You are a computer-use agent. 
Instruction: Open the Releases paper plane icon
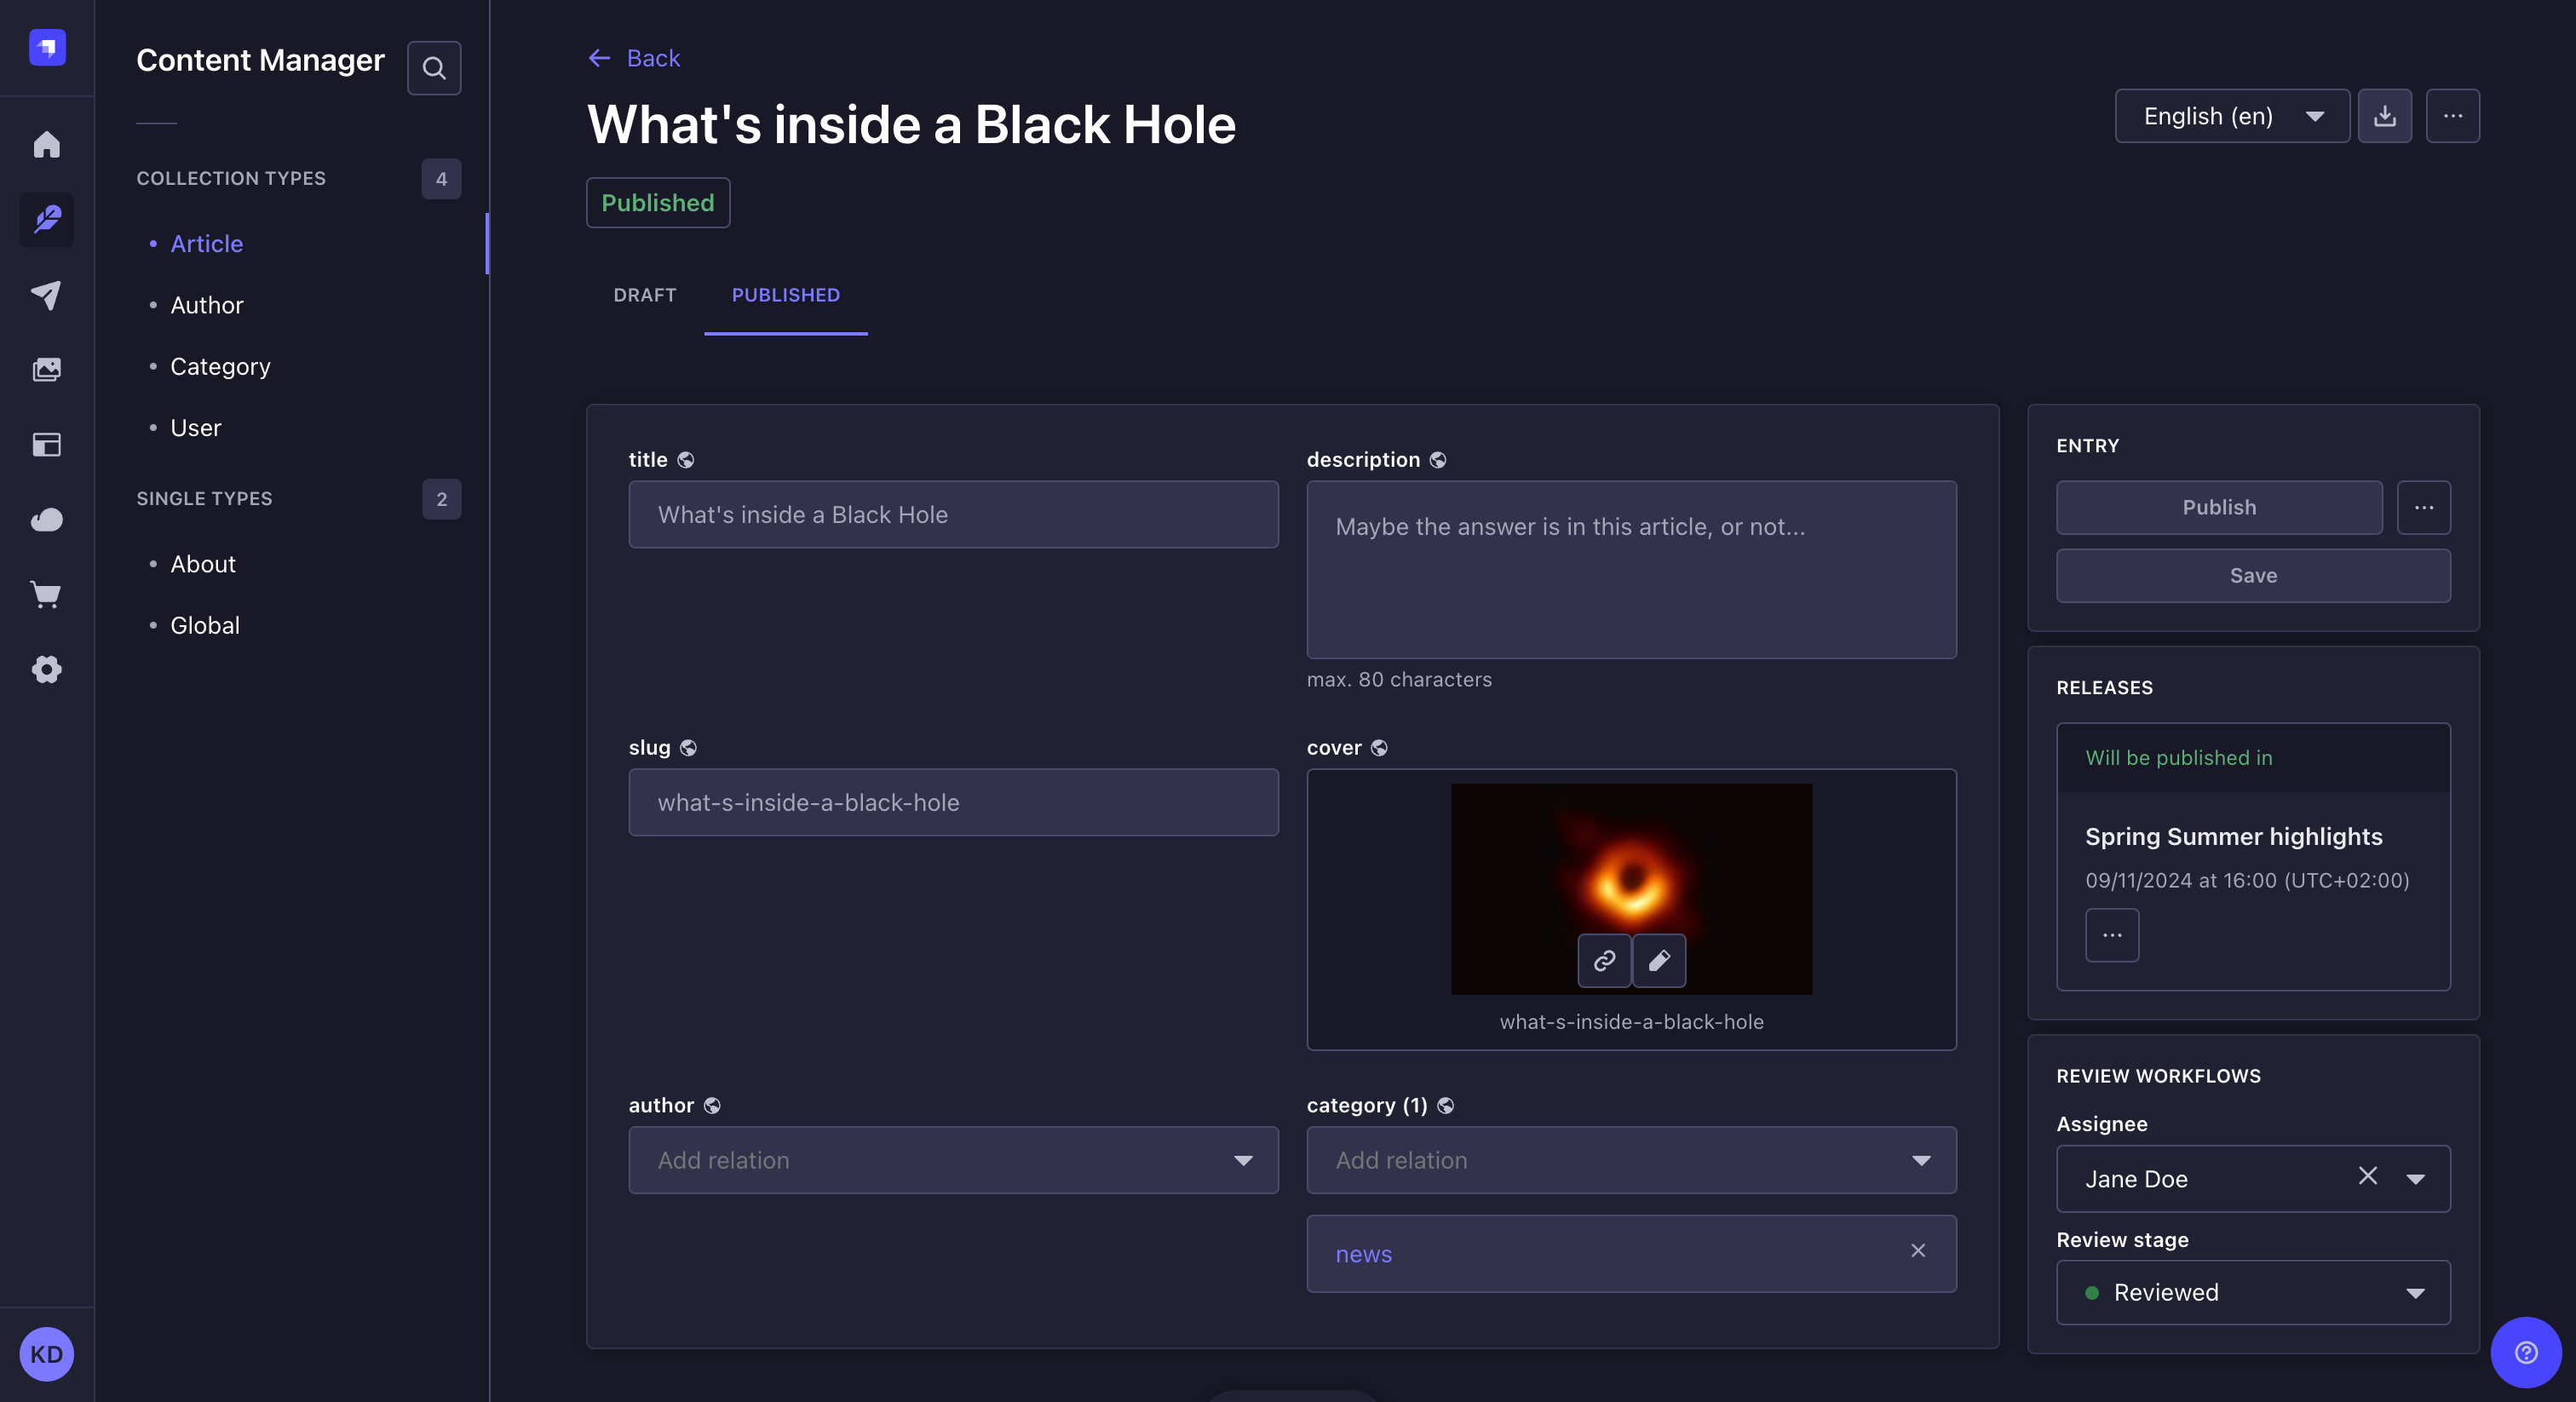[46, 294]
